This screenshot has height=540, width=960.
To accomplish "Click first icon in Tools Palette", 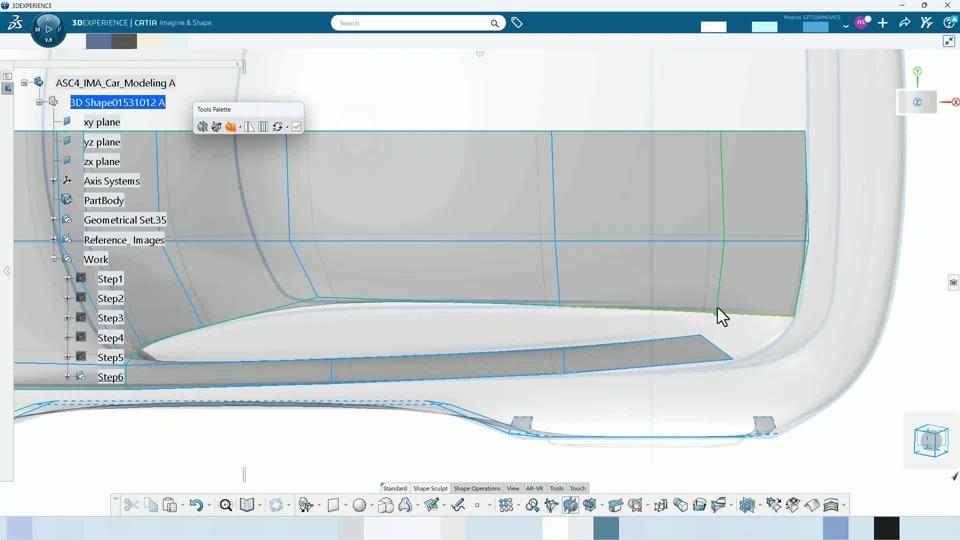I will 202,127.
